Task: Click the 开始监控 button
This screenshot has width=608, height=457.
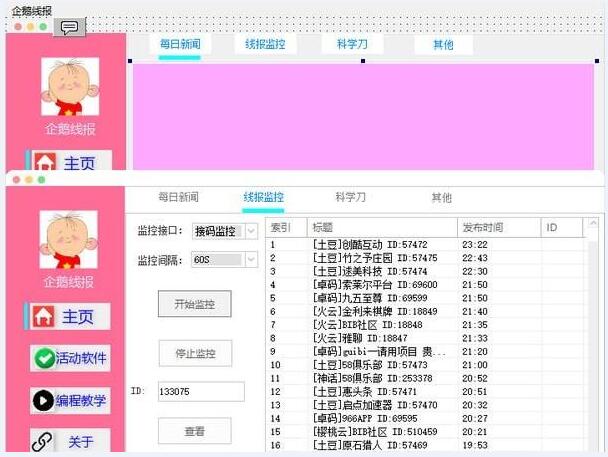Action: (x=195, y=304)
